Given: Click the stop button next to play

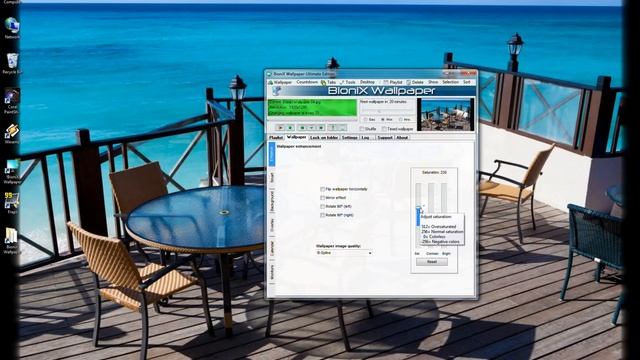Looking at the screenshot, I should [290, 128].
